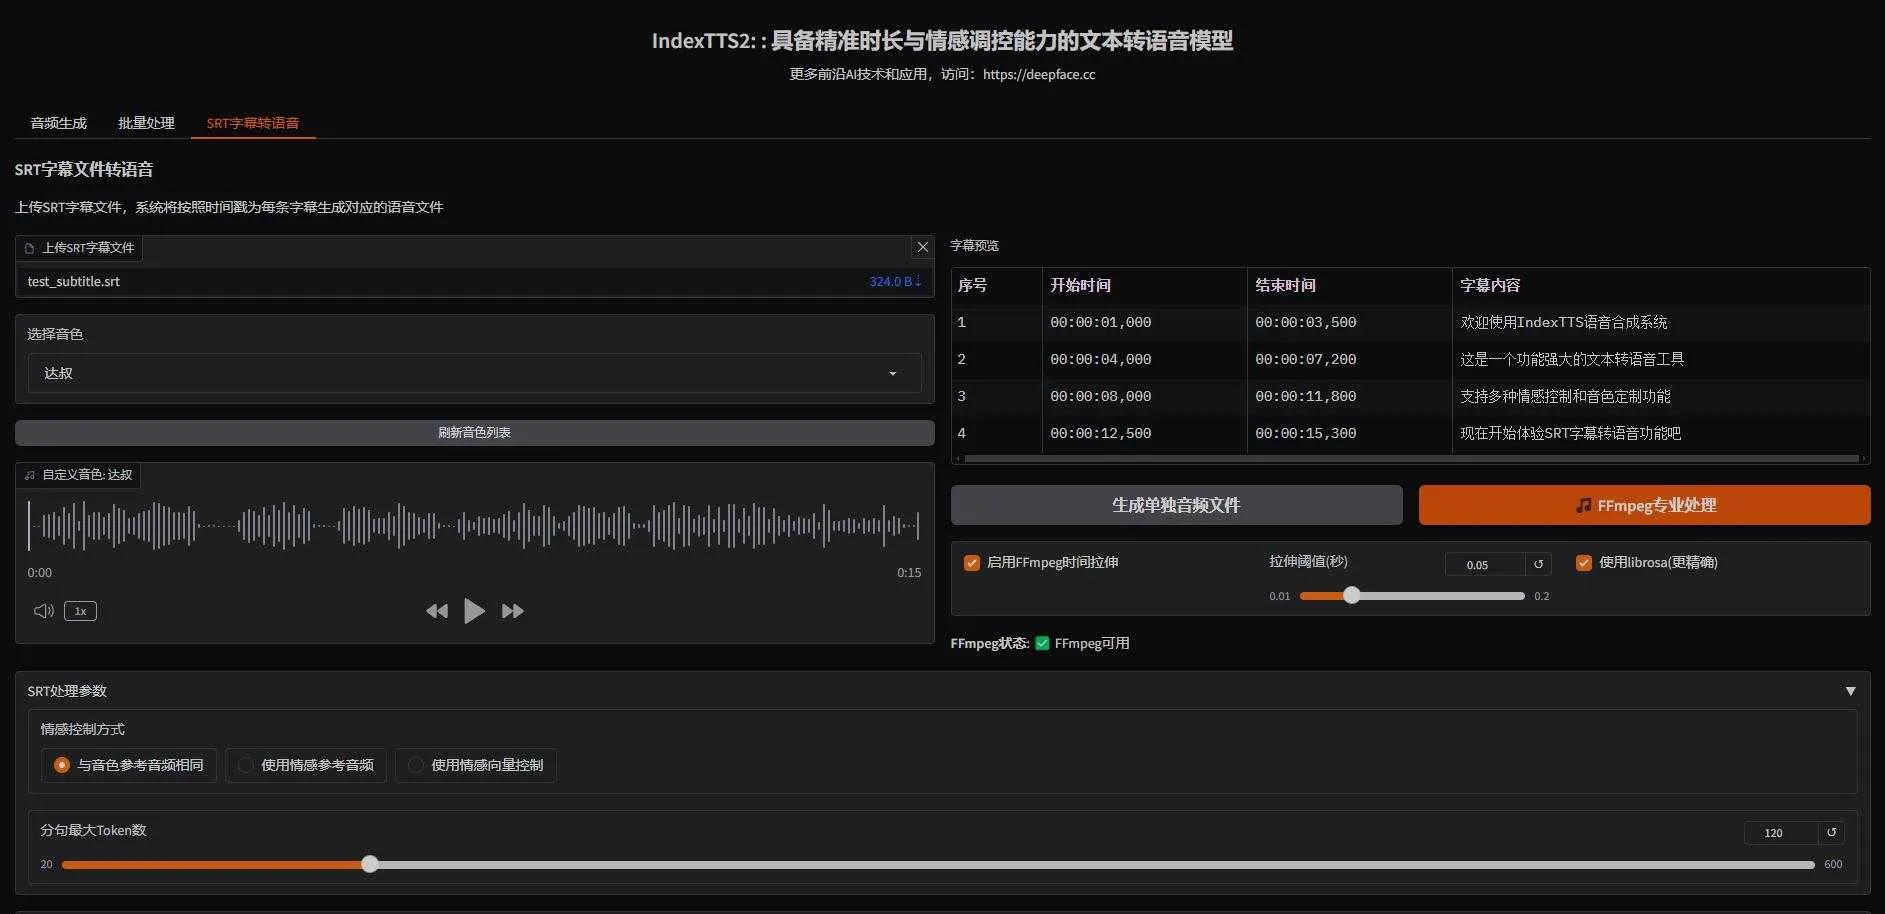This screenshot has width=1885, height=914.
Task: Click the stretch threshold slider handle
Action: tap(1352, 596)
